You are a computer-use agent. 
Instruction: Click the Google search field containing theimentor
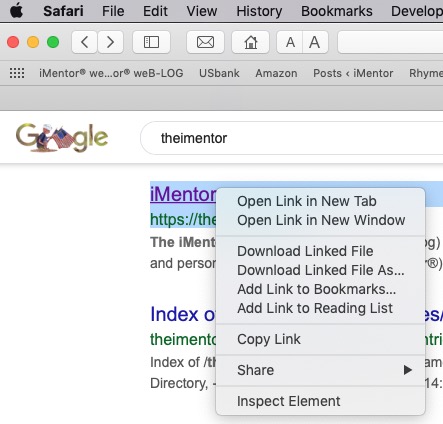pyautogui.click(x=292, y=138)
